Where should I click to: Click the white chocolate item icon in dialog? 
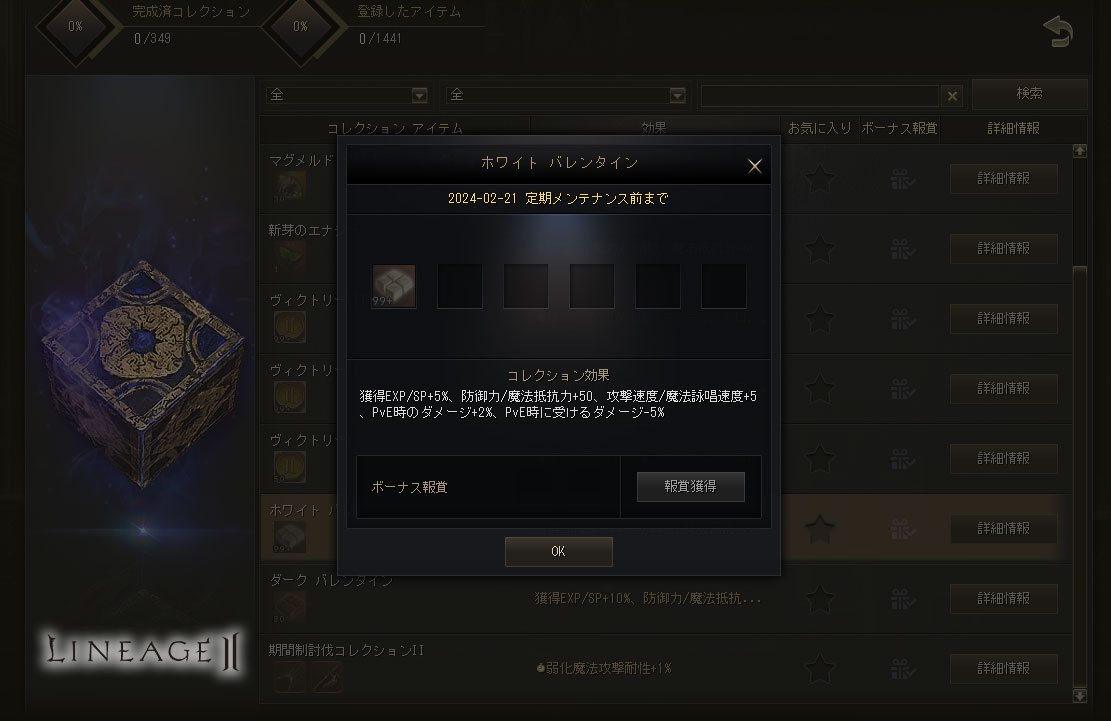(x=394, y=286)
